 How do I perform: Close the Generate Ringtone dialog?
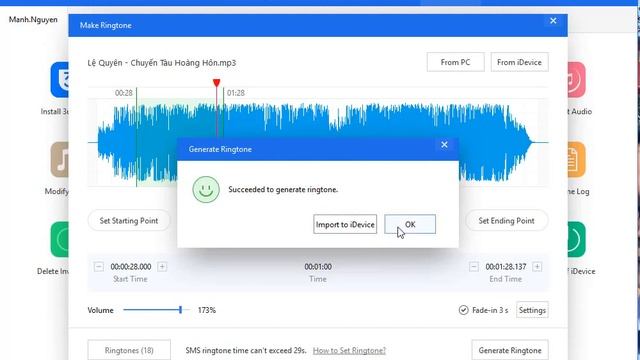click(444, 144)
